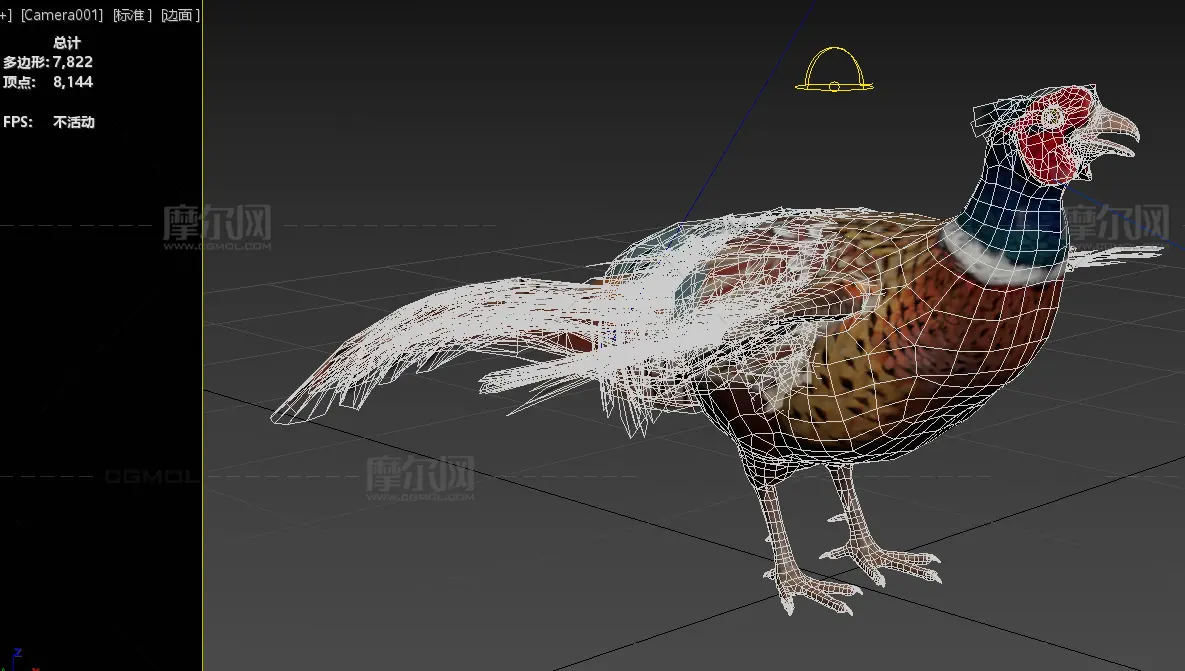Viewport: 1185px width, 671px height.
Task: Click the FPS 不活动 status text
Action: click(73, 122)
